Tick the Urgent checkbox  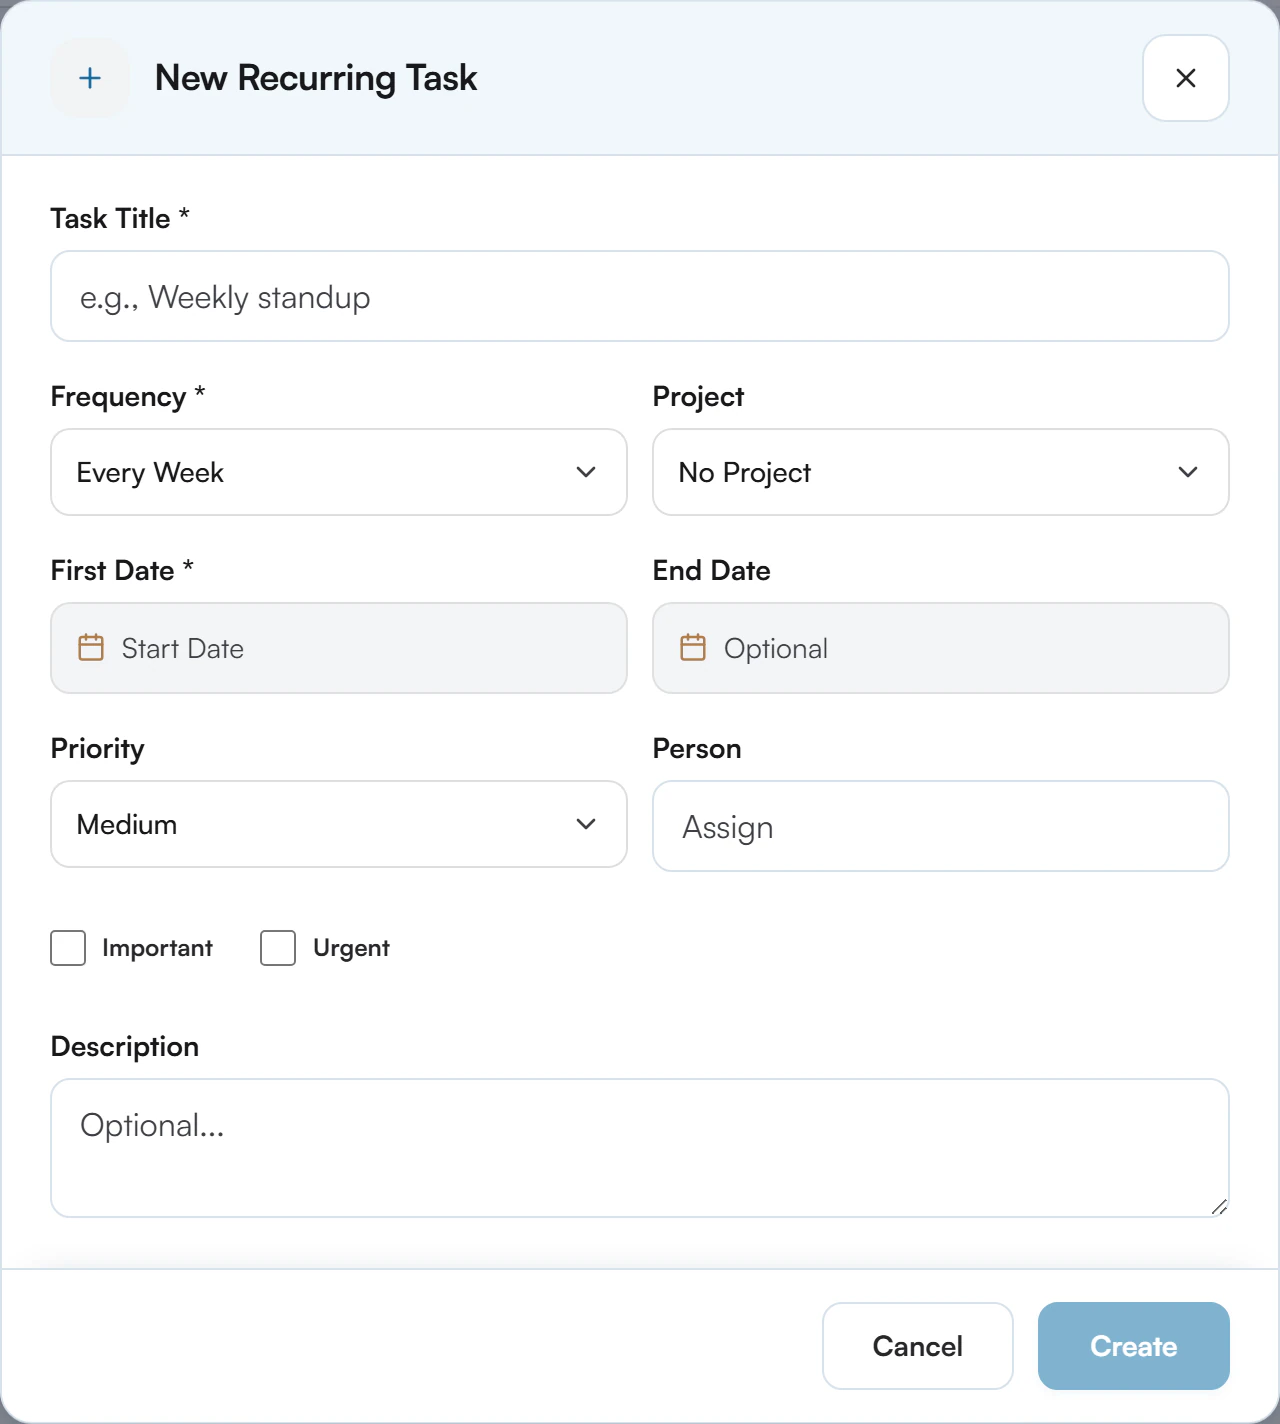(x=278, y=948)
